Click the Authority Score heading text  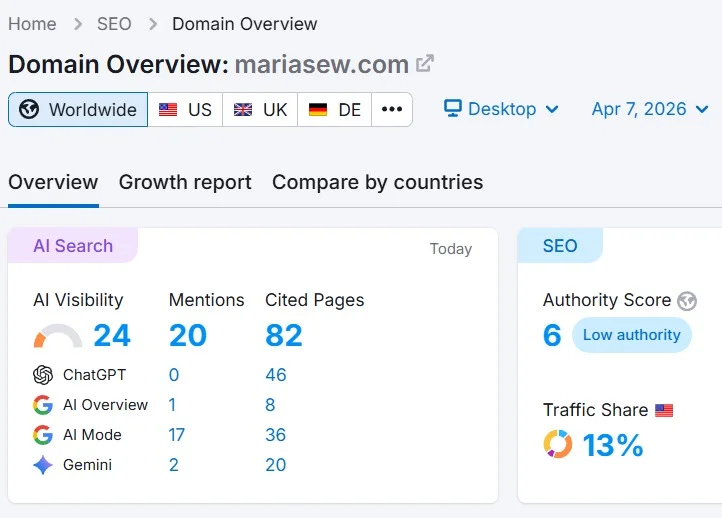(607, 300)
